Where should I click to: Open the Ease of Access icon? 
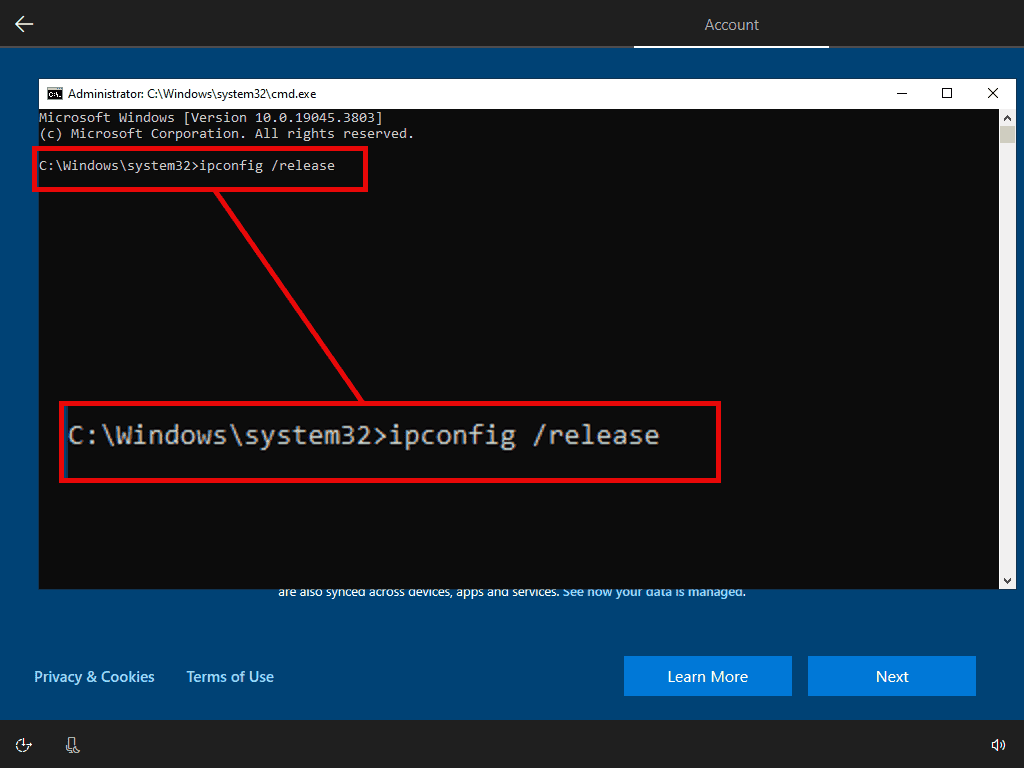pos(24,745)
